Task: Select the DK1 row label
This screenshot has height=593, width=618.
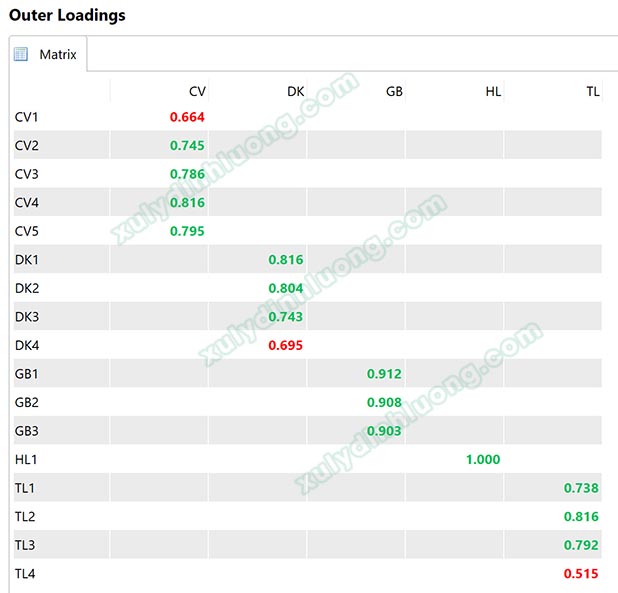Action: point(27,260)
